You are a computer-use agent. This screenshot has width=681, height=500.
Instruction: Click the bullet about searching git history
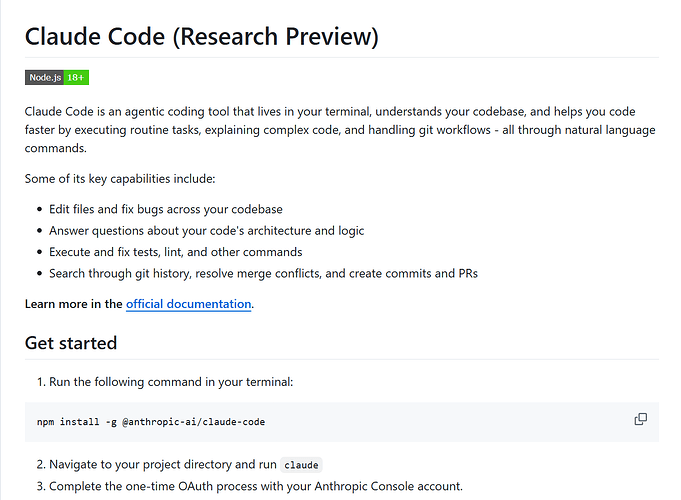click(x=263, y=273)
